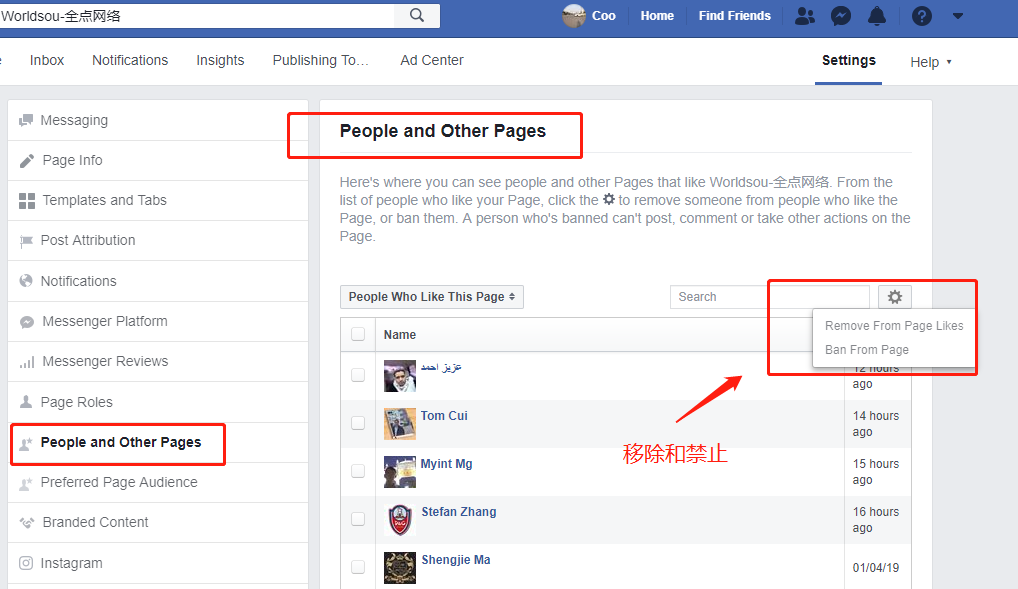Check the box for Stefan Zhang

pyautogui.click(x=358, y=519)
